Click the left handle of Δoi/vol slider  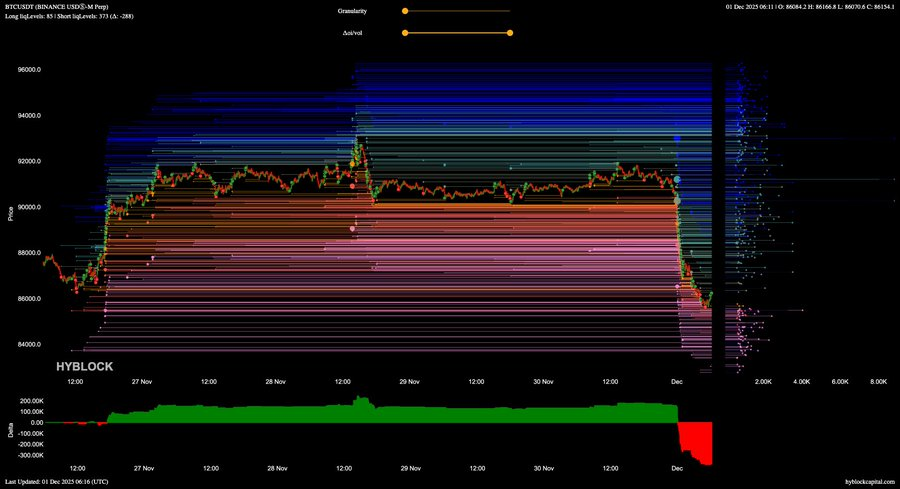tap(405, 33)
